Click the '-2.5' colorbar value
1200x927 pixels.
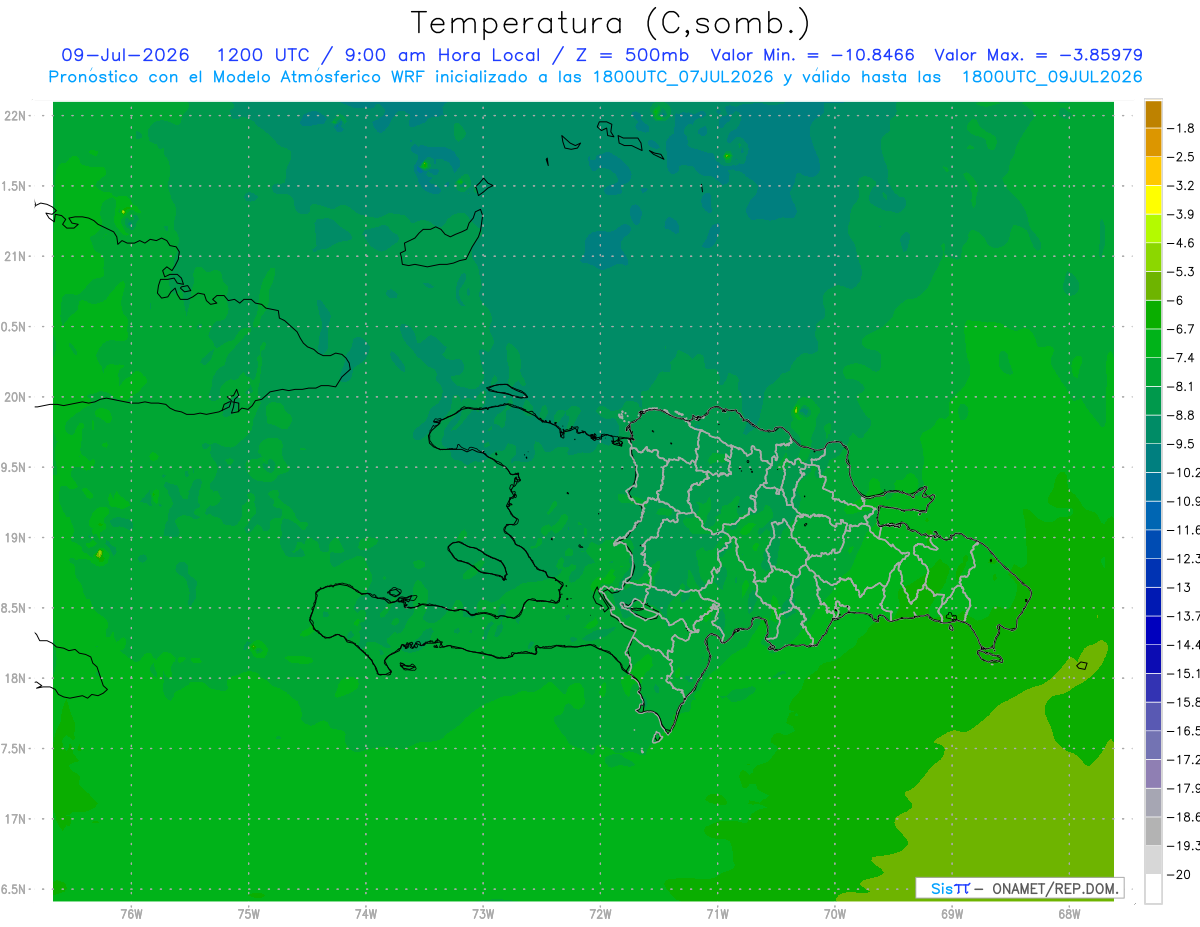[x=1181, y=157]
